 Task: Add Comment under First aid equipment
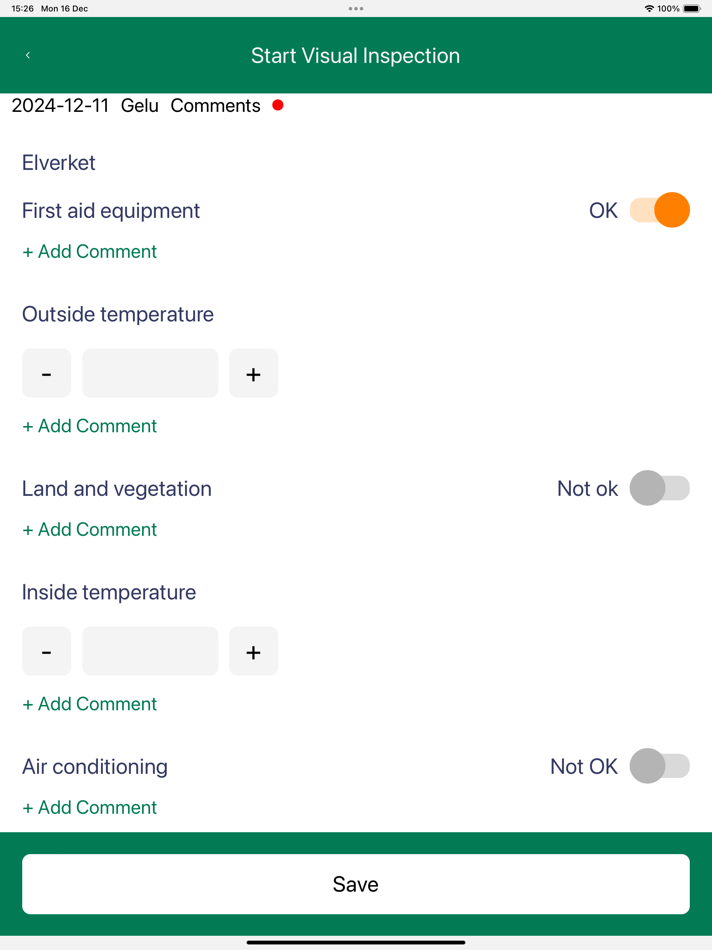tap(90, 251)
